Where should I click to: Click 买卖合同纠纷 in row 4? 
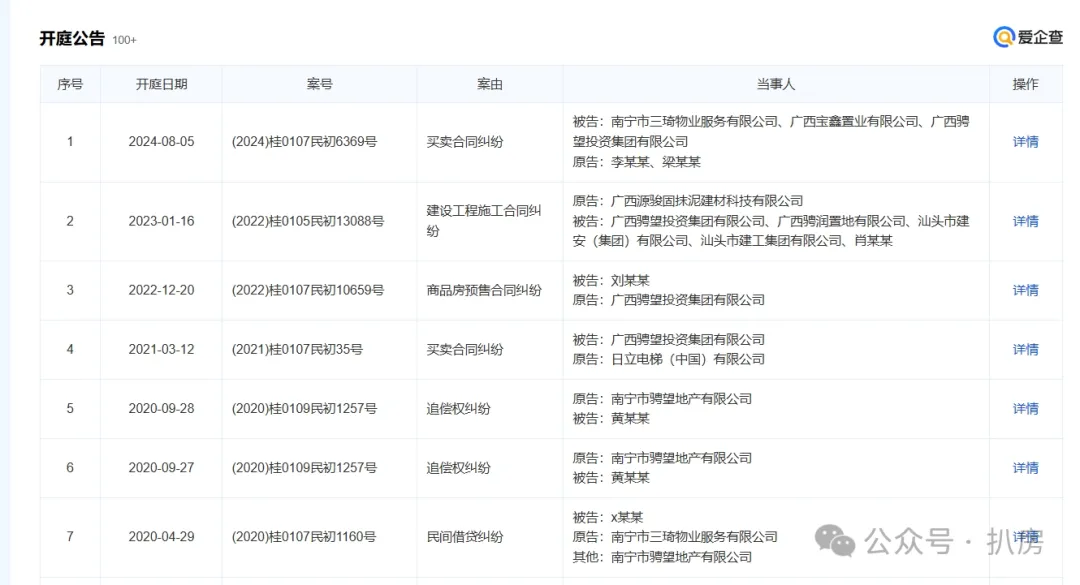[x=465, y=349]
